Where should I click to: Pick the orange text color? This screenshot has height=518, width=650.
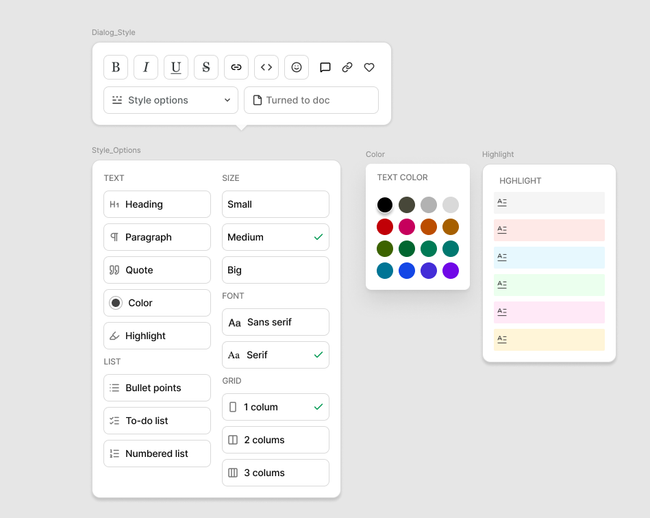[429, 227]
